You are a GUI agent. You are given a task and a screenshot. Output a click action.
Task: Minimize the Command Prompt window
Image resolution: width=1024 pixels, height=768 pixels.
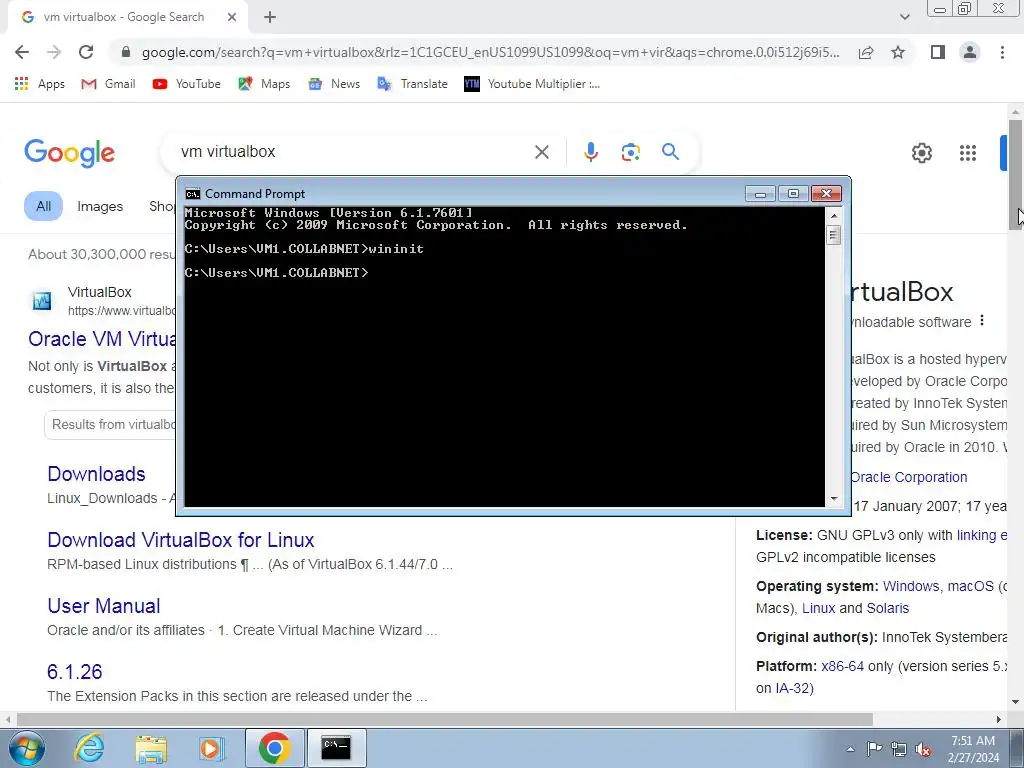click(760, 194)
